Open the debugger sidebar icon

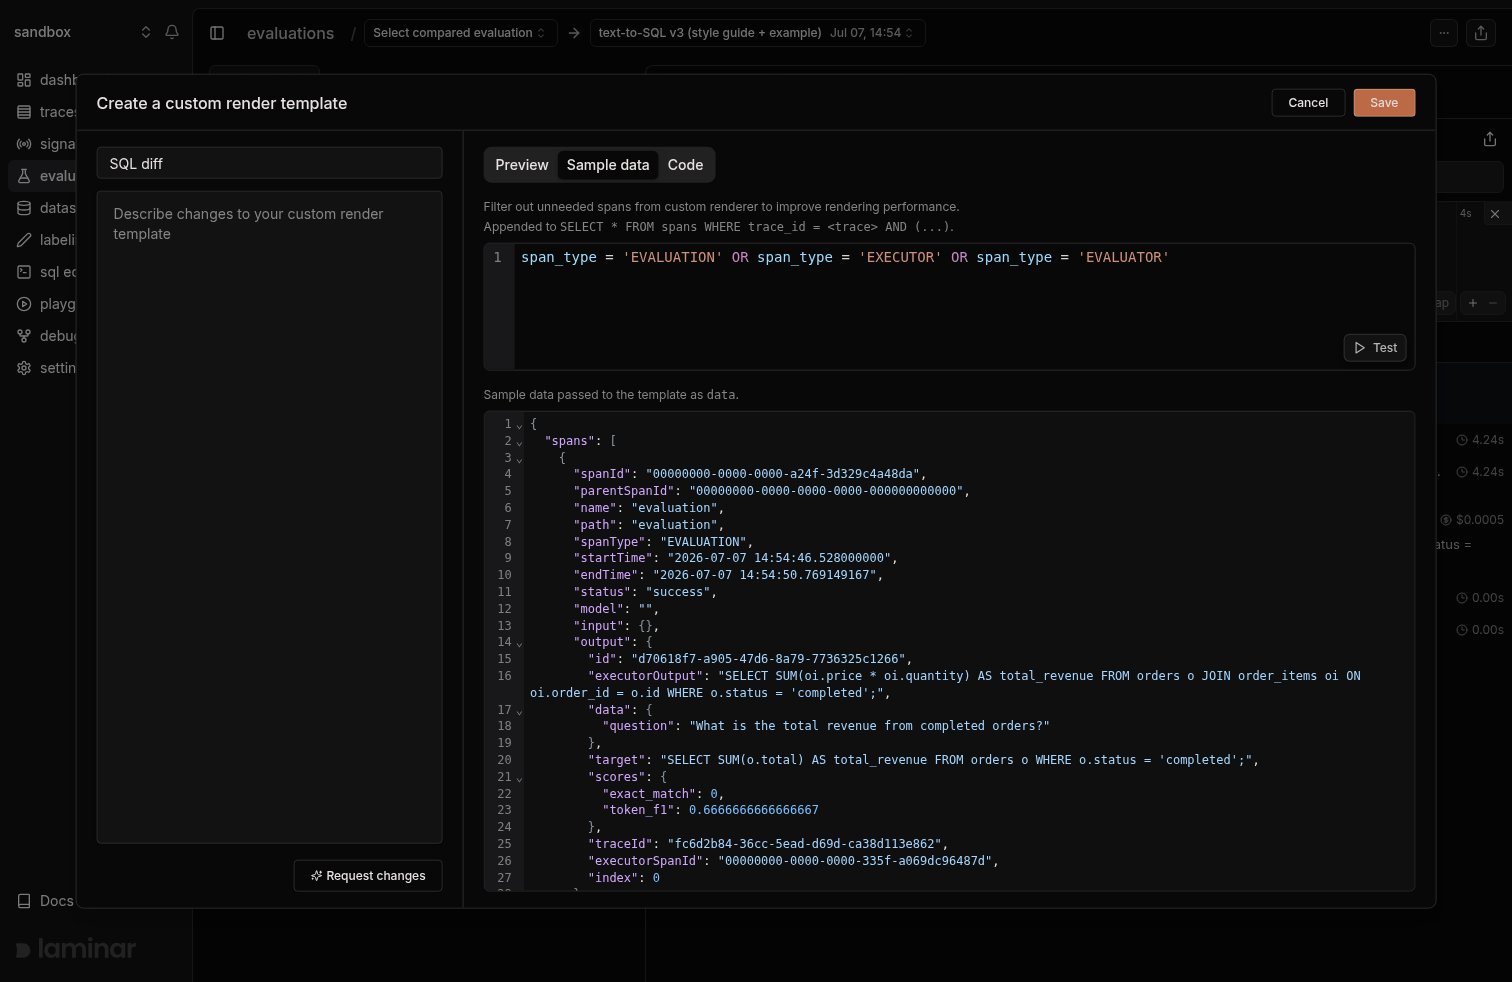pos(24,336)
